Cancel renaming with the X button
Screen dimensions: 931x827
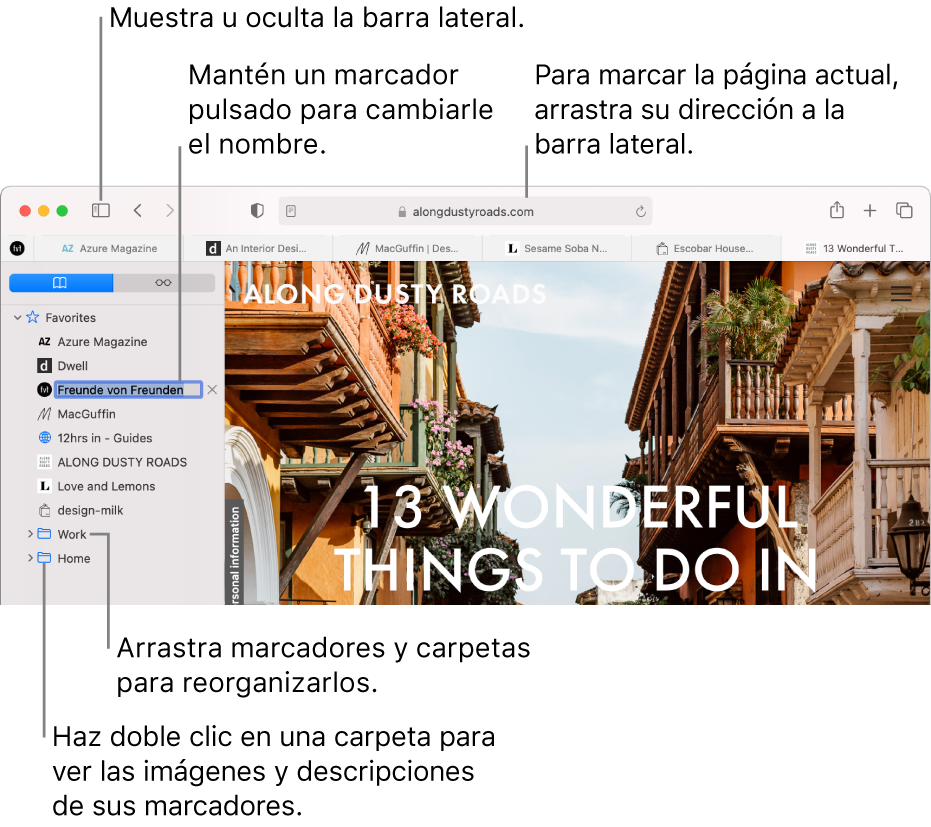pos(212,389)
